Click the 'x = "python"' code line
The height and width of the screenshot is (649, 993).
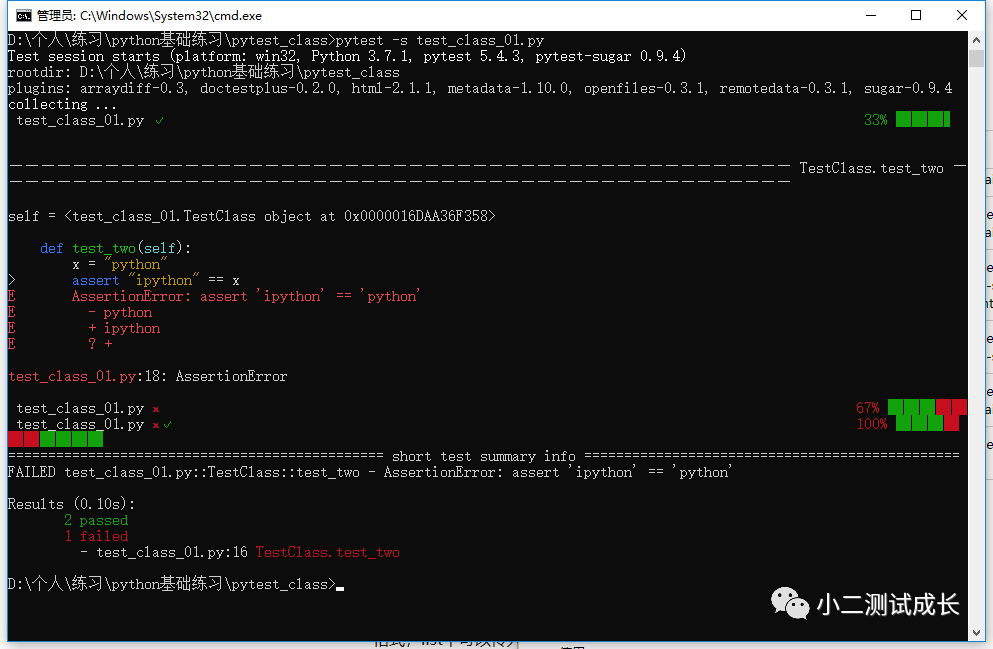[x=120, y=264]
